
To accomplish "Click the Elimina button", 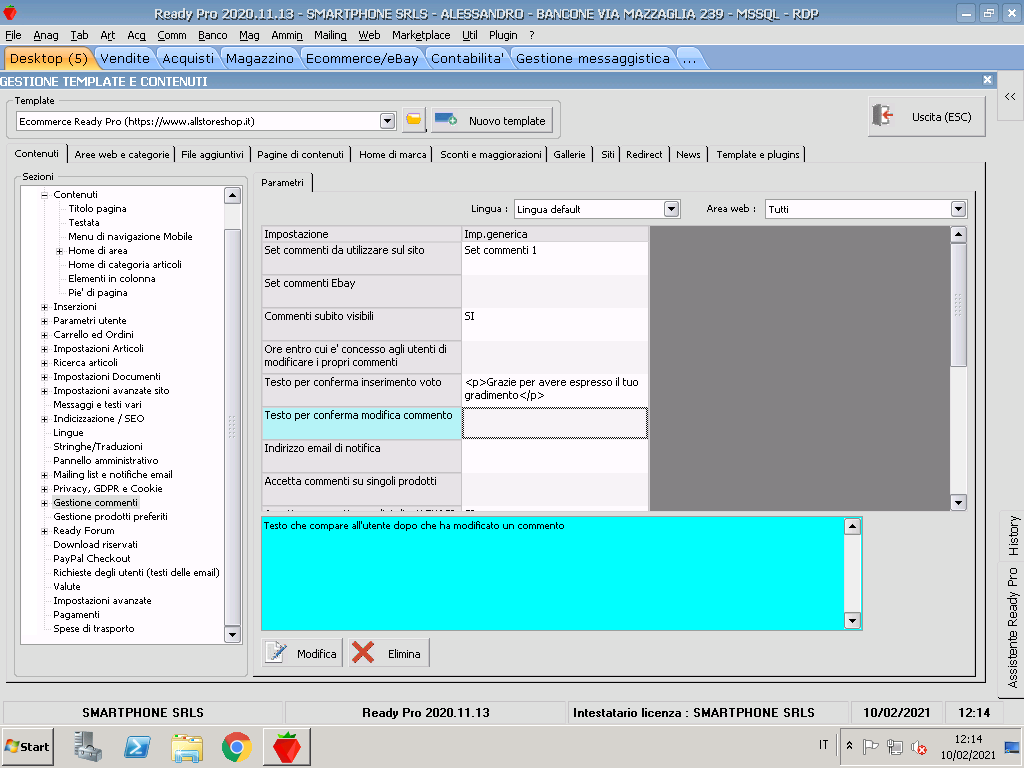I will (x=389, y=653).
